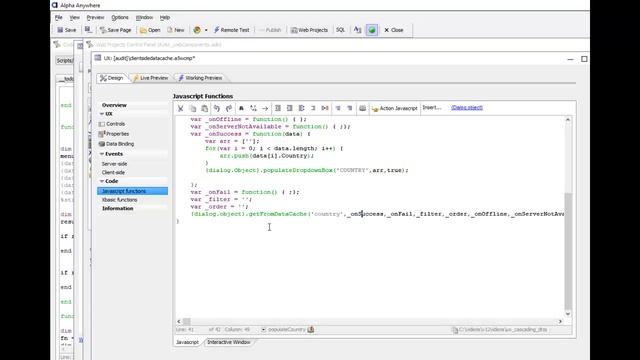
Task: Open the Options menu
Action: (x=120, y=18)
